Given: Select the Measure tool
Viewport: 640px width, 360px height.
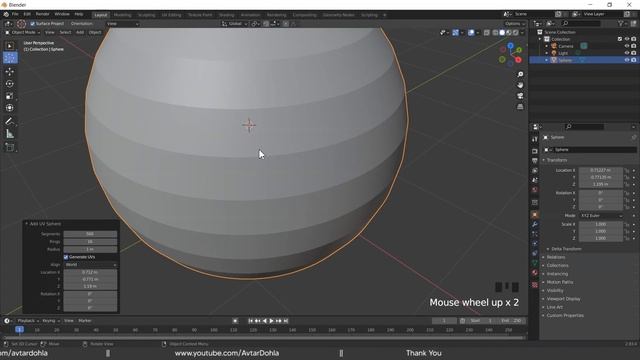Looking at the screenshot, I should coord(10,134).
